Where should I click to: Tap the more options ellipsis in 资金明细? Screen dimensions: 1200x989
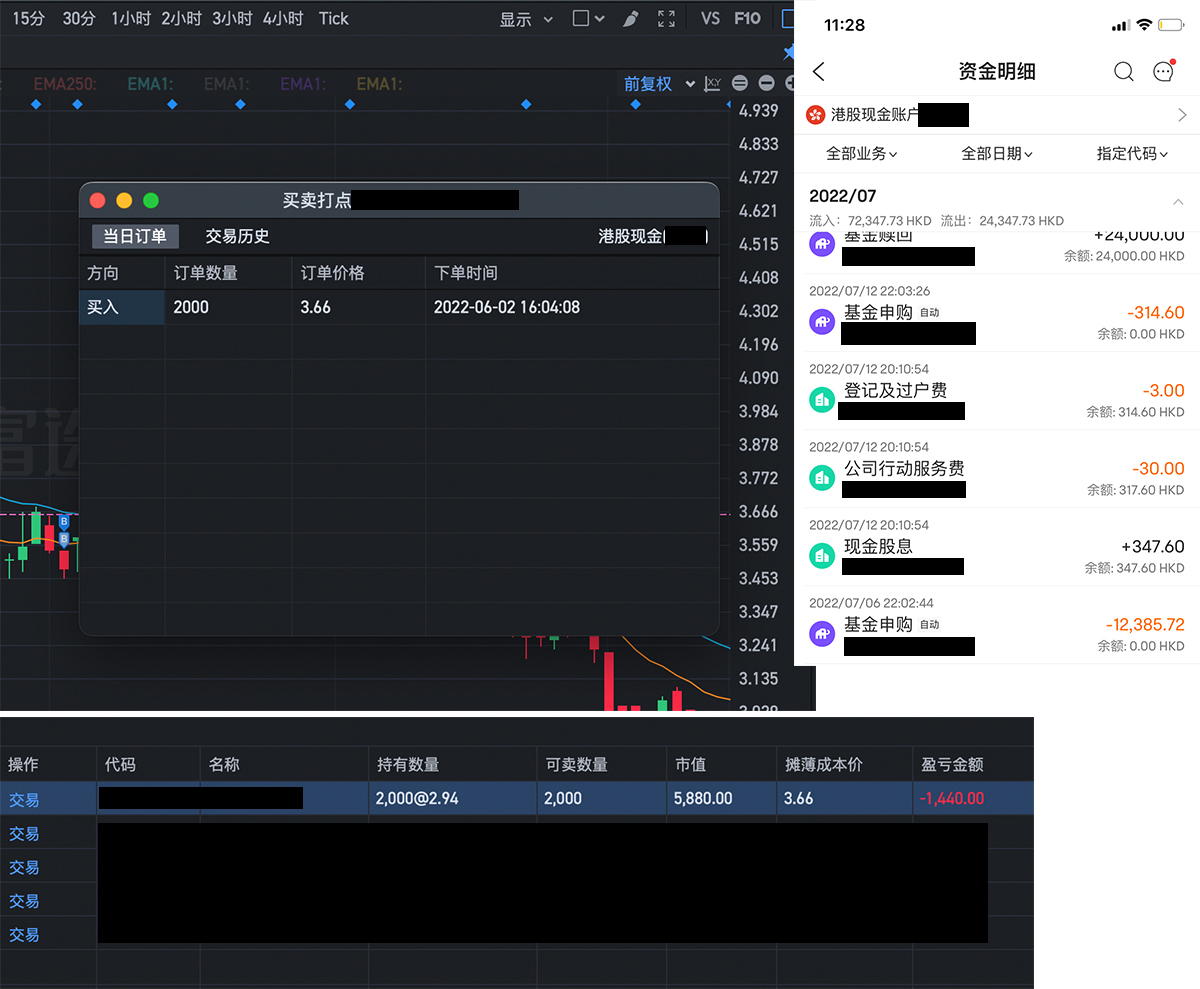point(1162,71)
